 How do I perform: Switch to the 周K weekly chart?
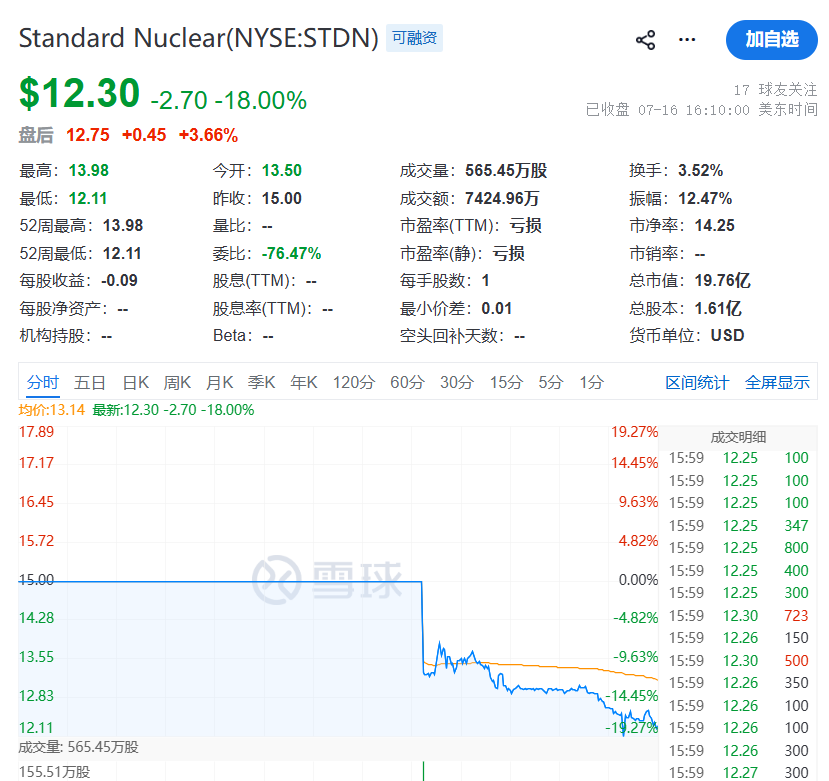point(177,382)
